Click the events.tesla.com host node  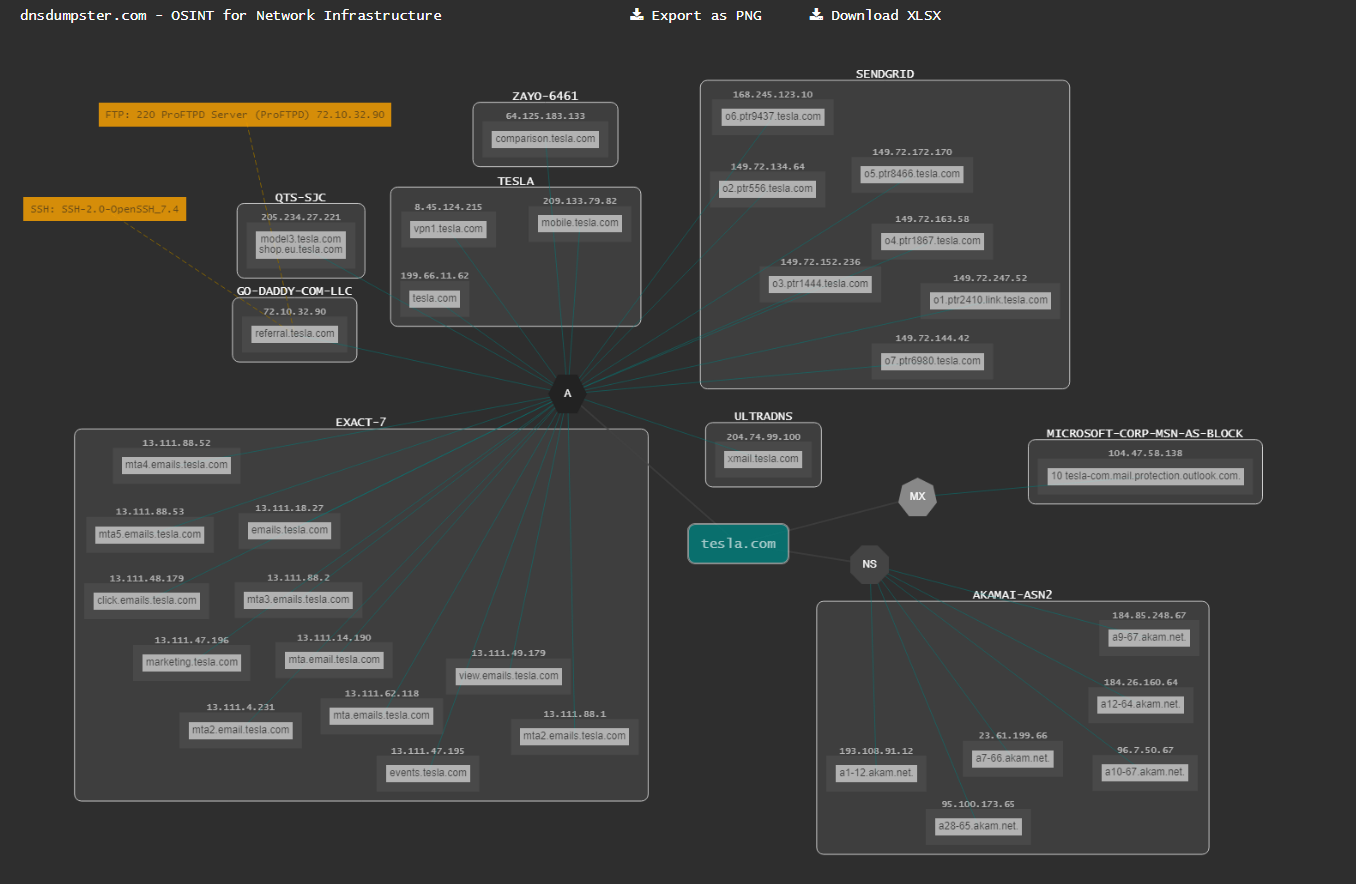428,773
